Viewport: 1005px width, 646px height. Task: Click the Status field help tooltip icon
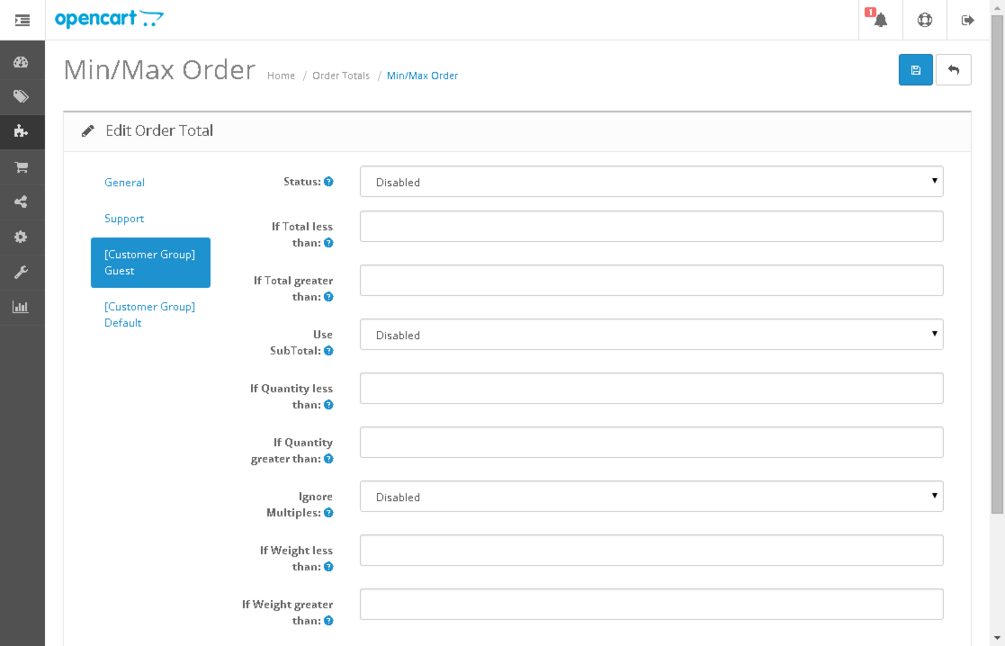tap(327, 181)
